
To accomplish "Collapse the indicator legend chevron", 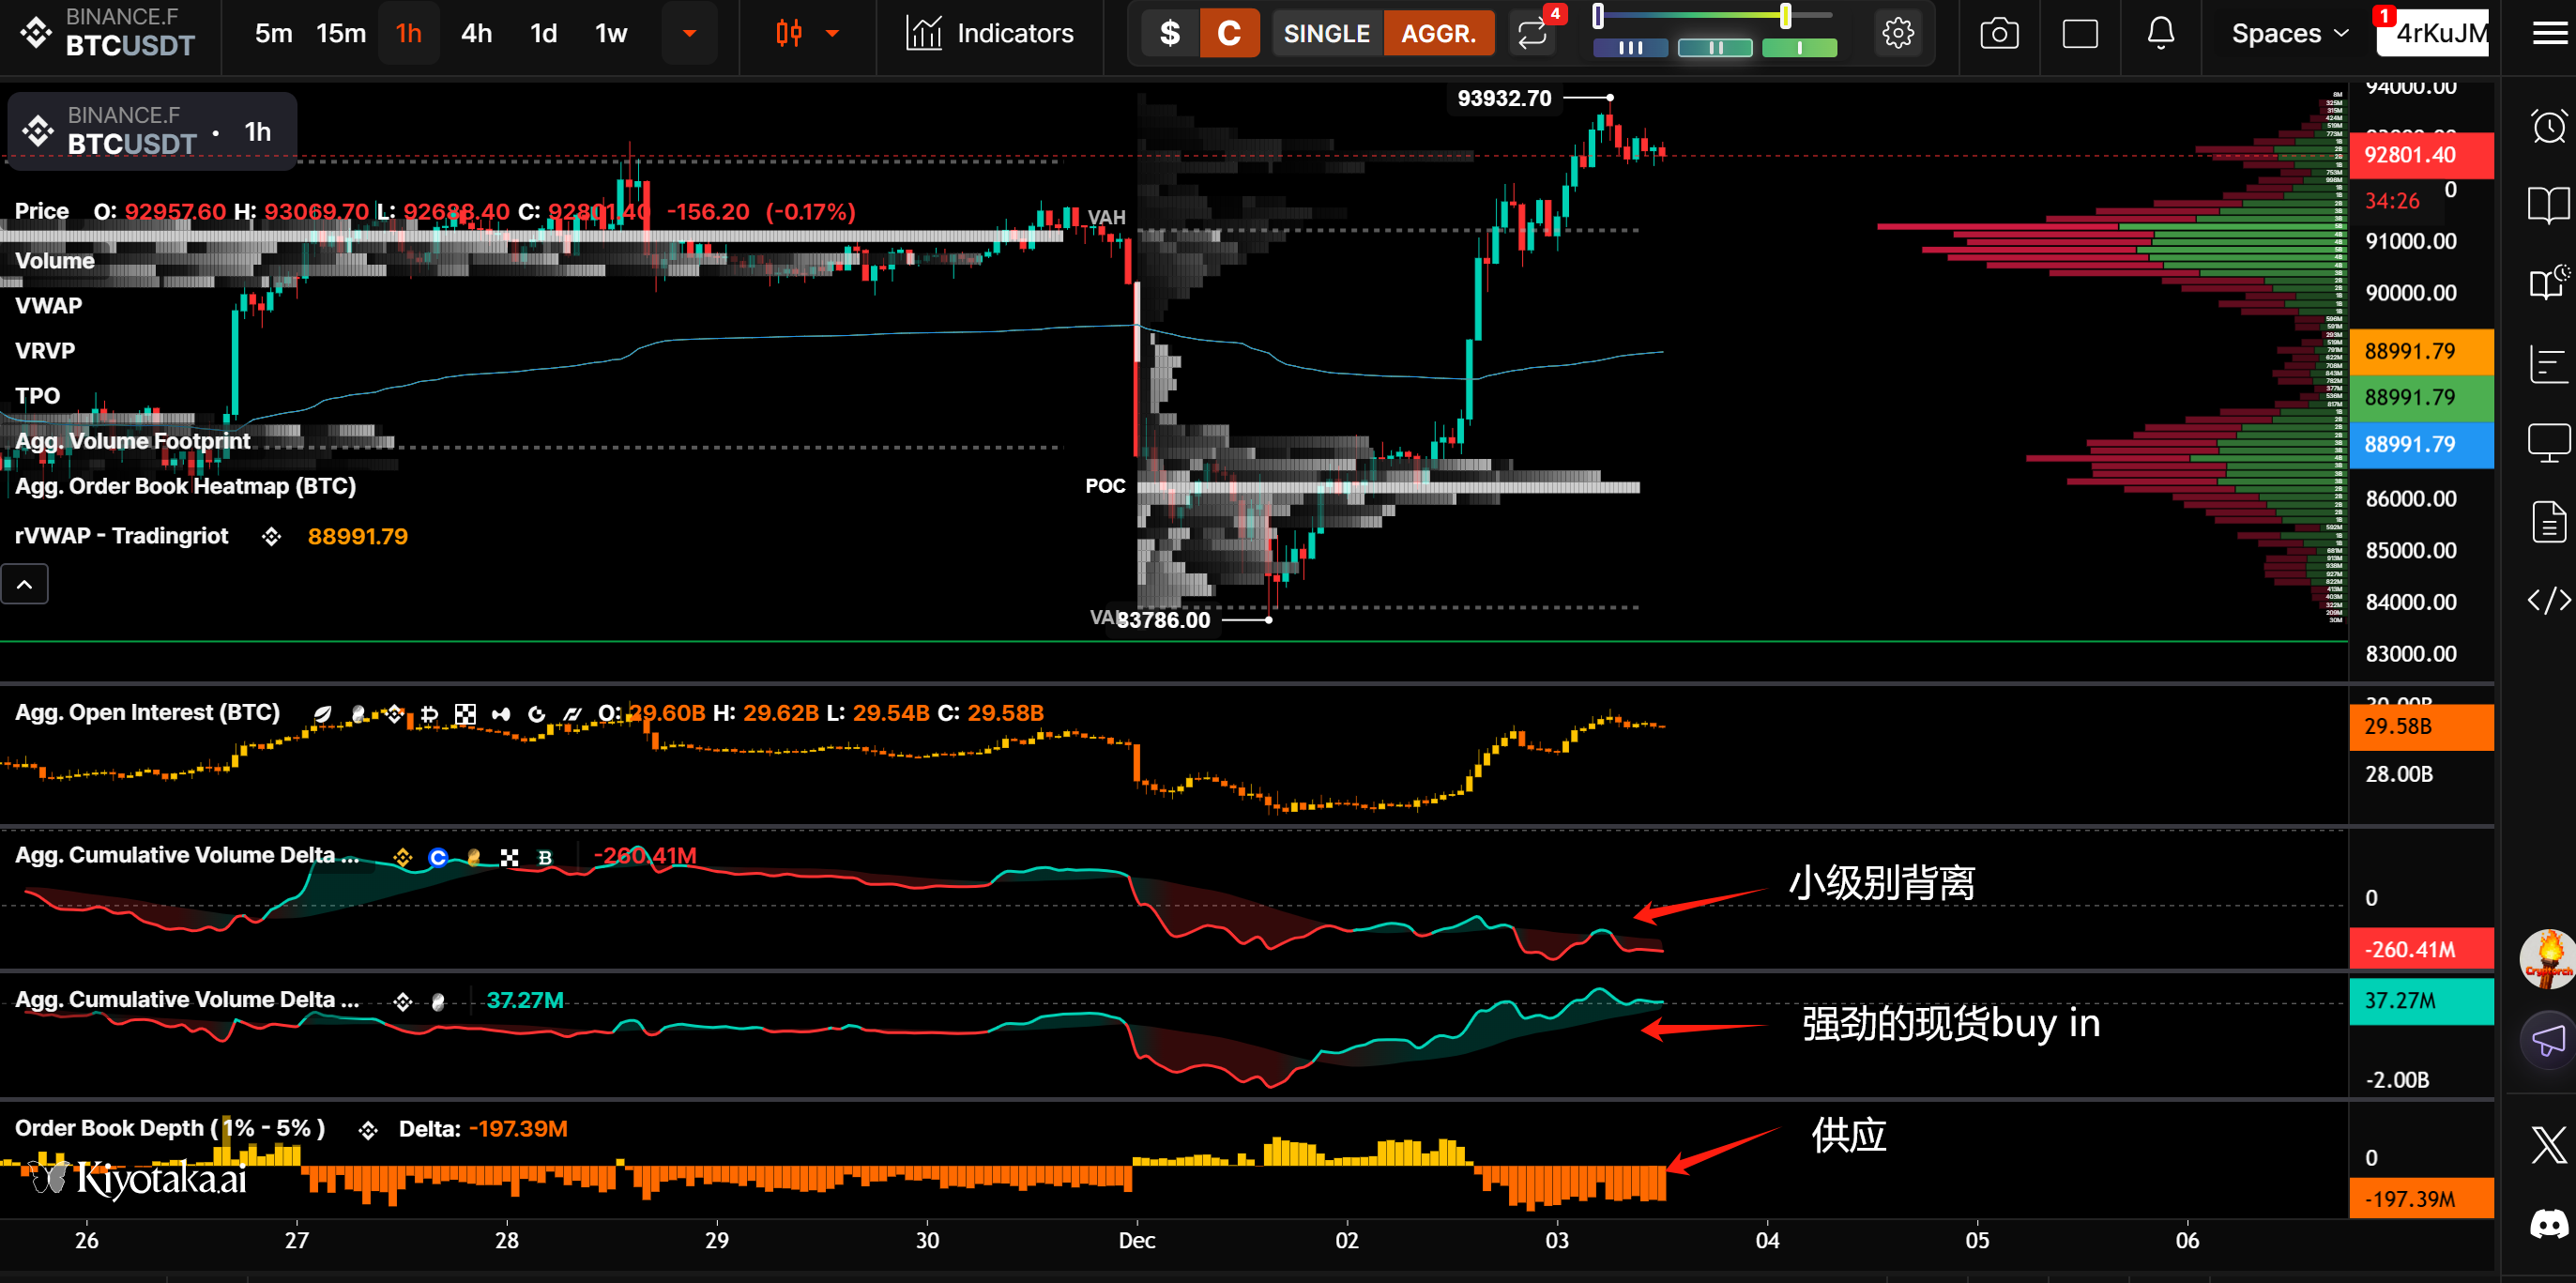I will [x=25, y=585].
